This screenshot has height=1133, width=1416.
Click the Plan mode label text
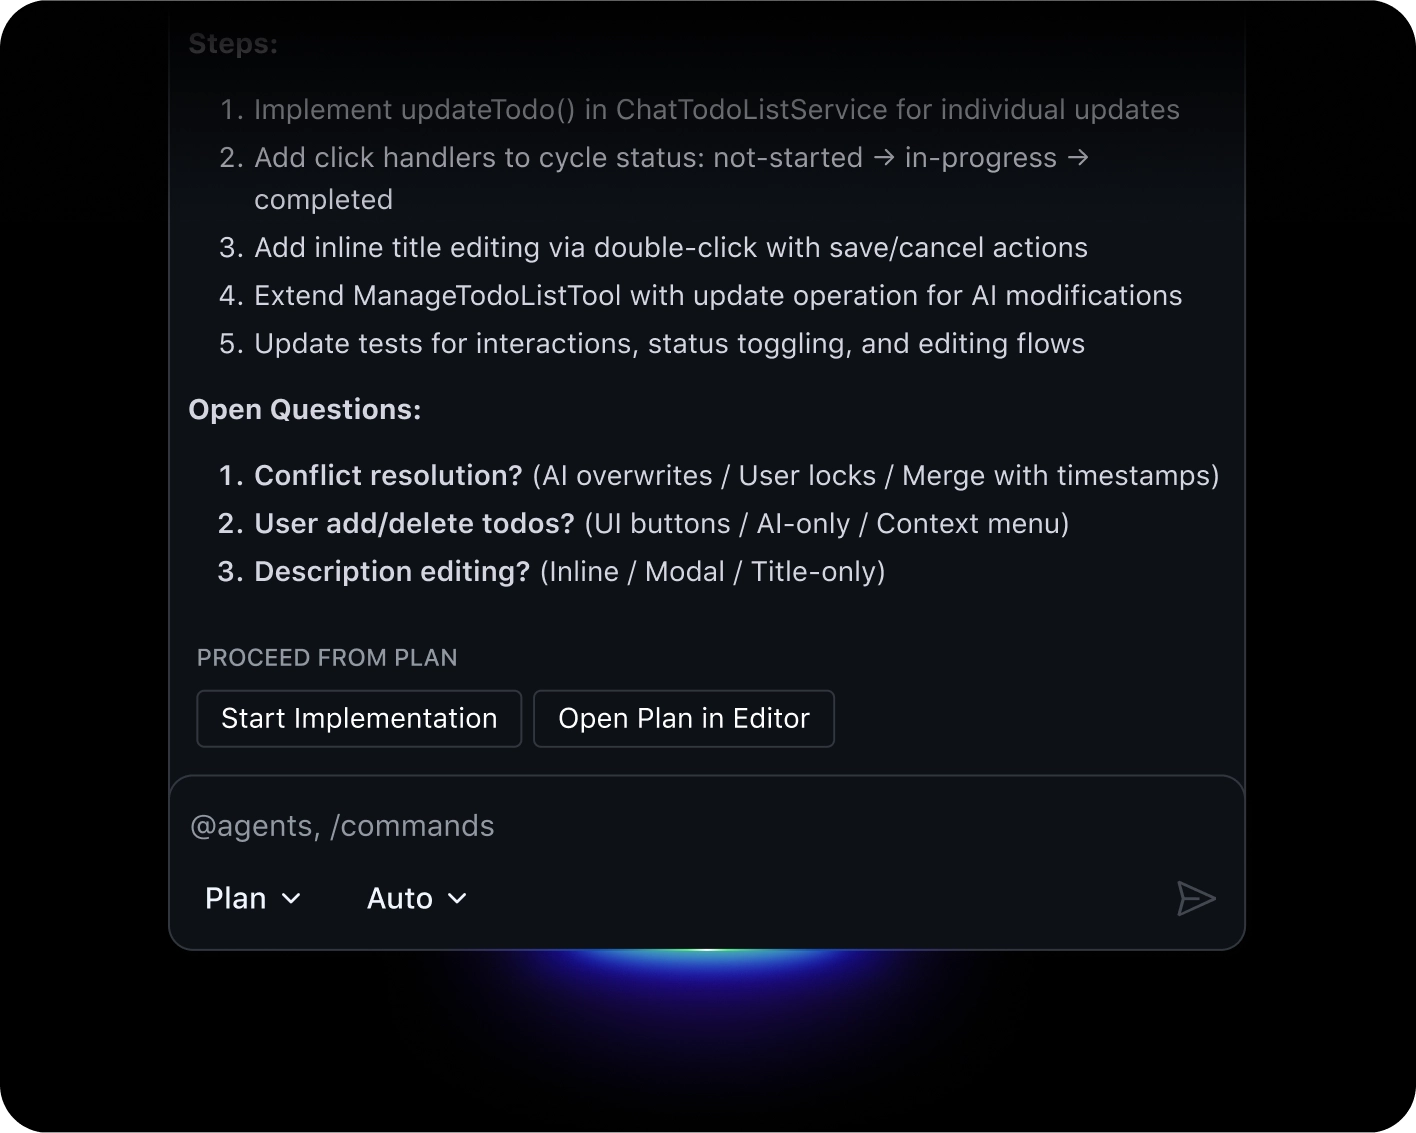[x=236, y=898]
